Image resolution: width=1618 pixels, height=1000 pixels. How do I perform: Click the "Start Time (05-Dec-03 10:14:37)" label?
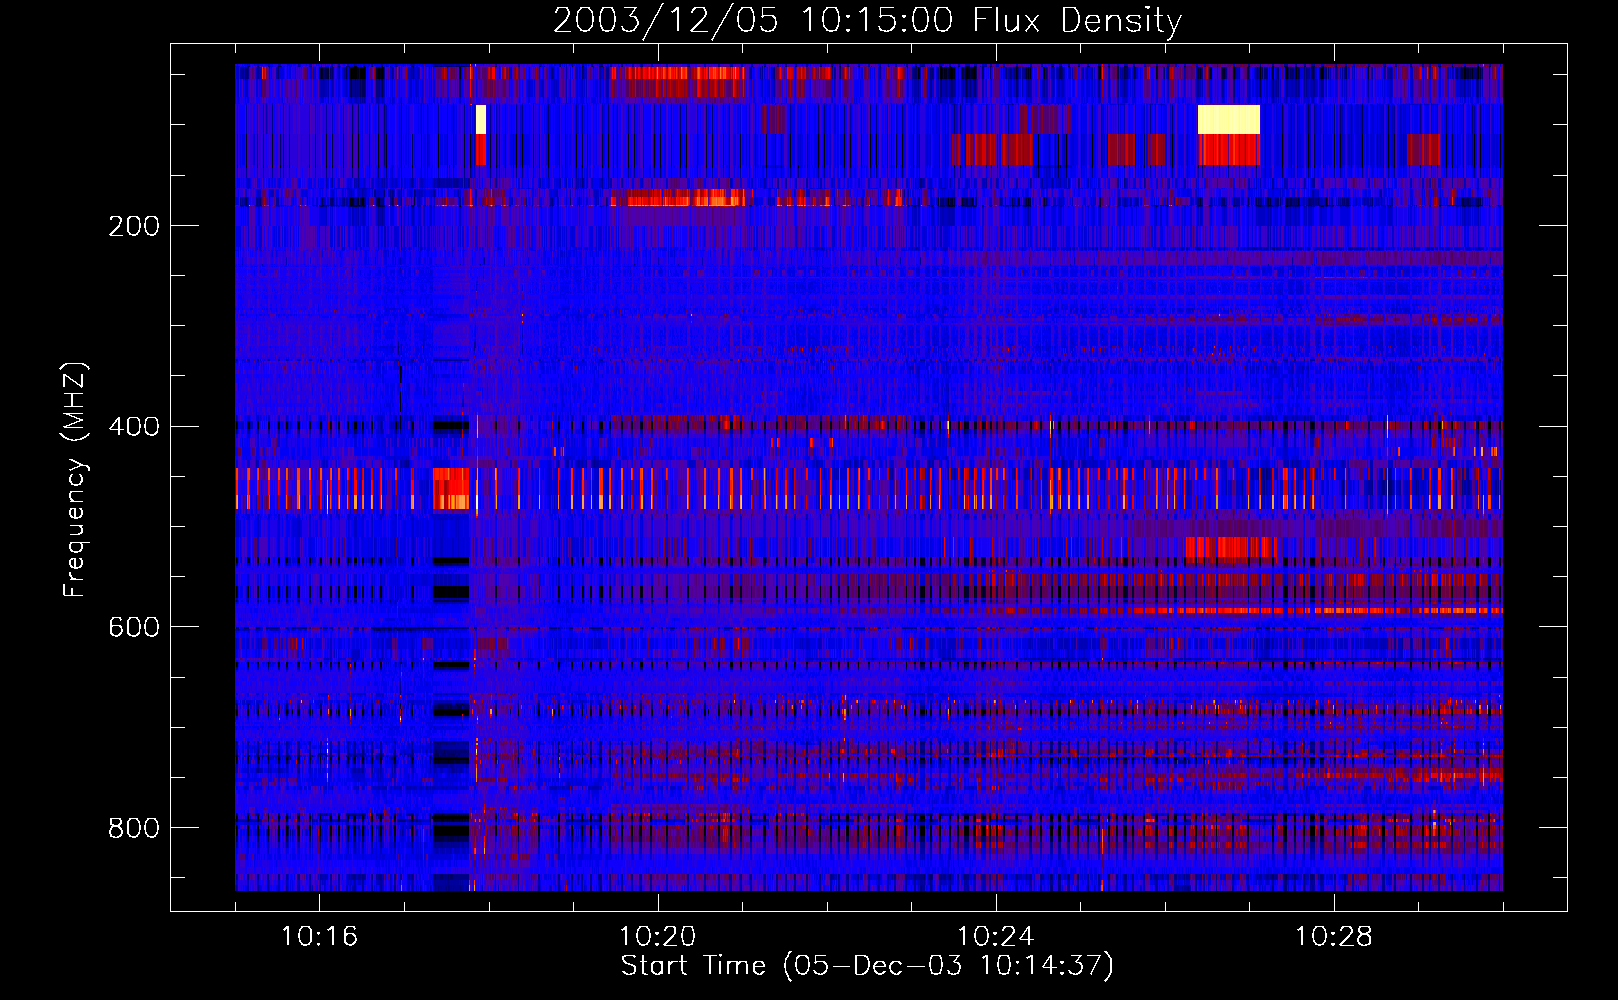[867, 966]
